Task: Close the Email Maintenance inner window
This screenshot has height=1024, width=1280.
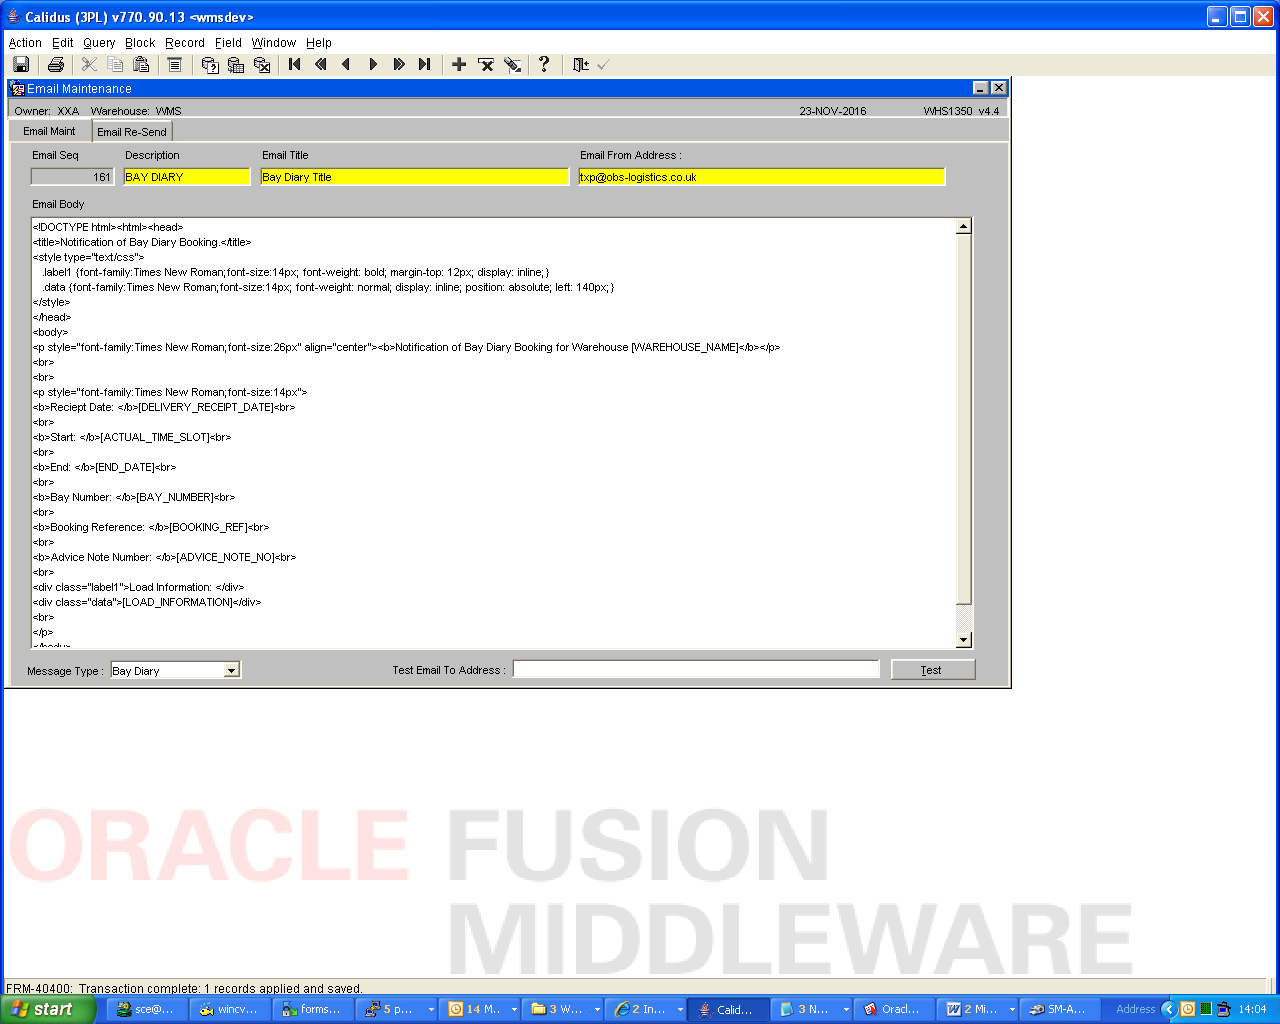Action: pos(999,88)
